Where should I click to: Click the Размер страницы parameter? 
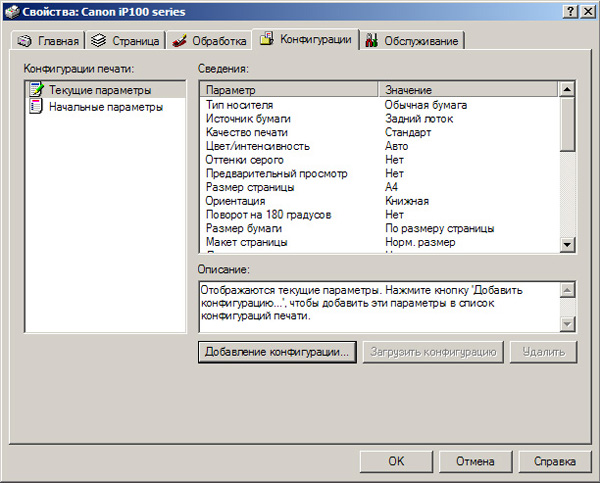tap(250, 187)
